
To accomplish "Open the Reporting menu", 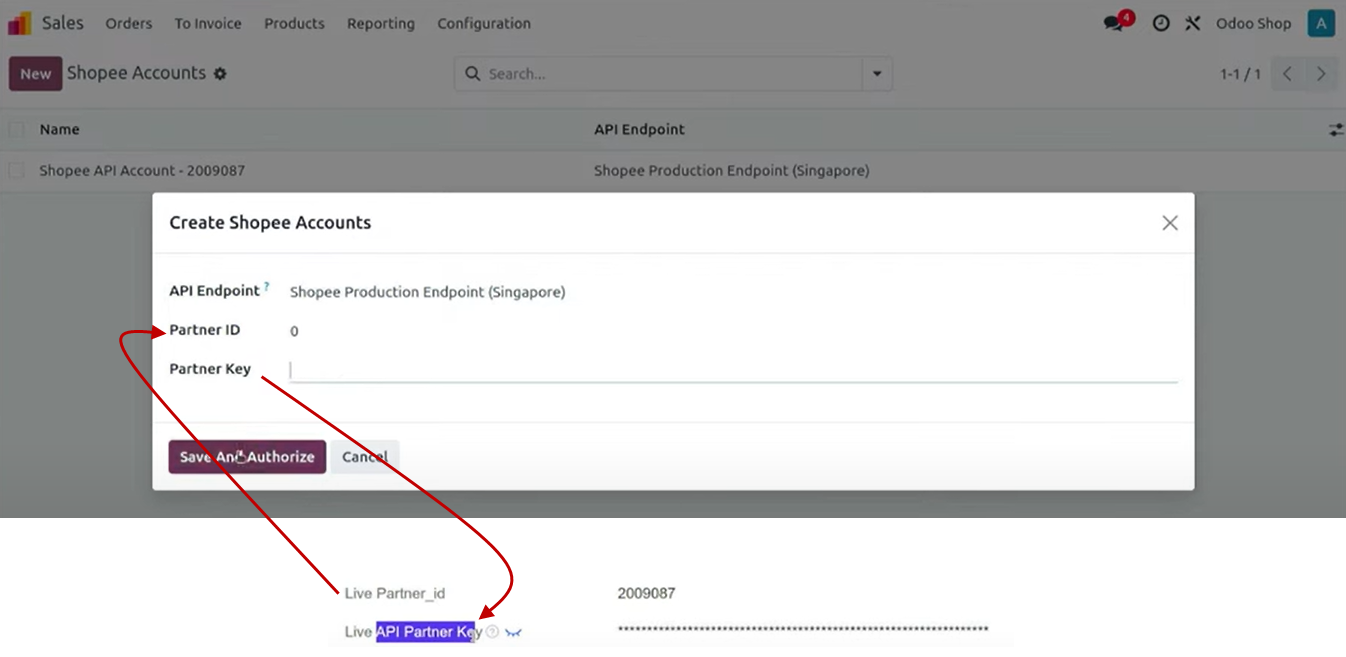I will [x=381, y=23].
